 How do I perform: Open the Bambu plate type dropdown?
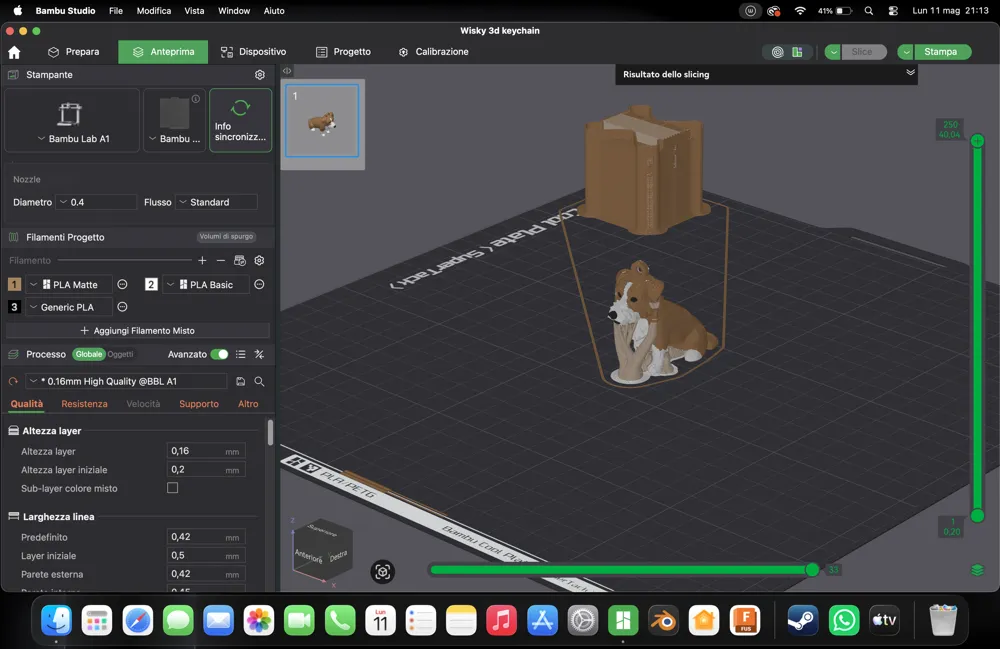(x=174, y=120)
